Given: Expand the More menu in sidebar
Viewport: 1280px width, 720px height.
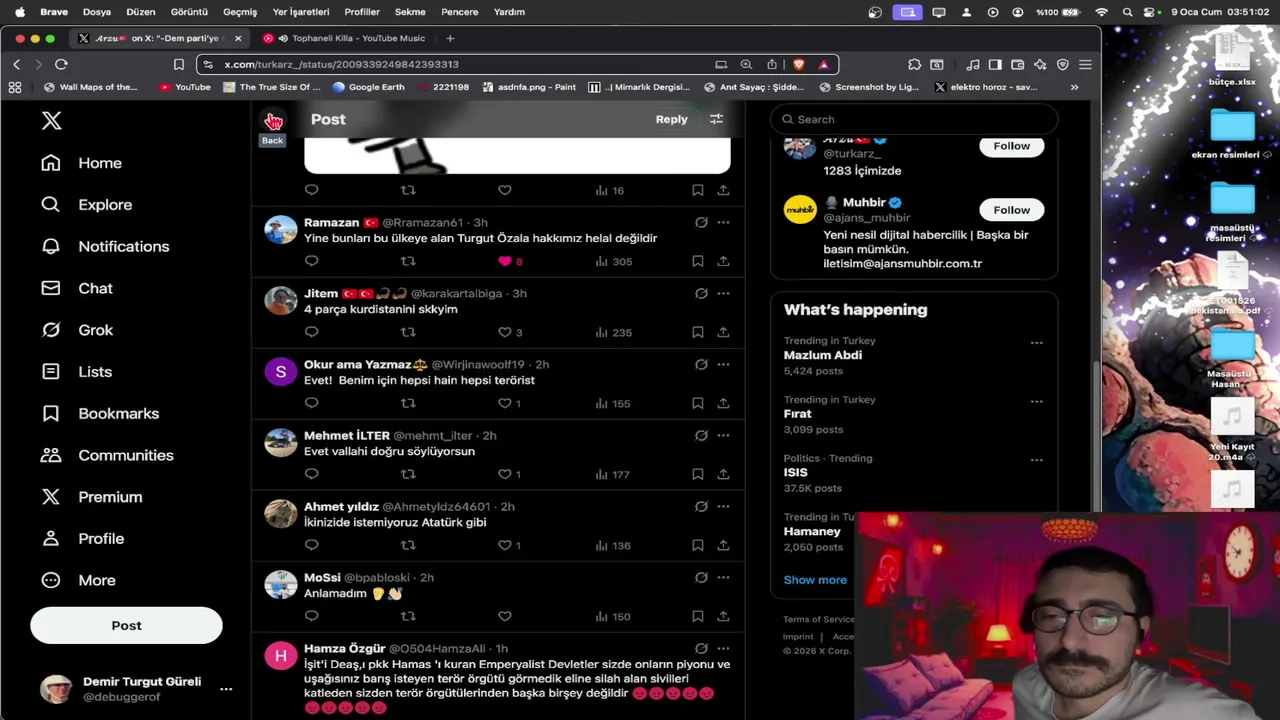Looking at the screenshot, I should (x=78, y=580).
